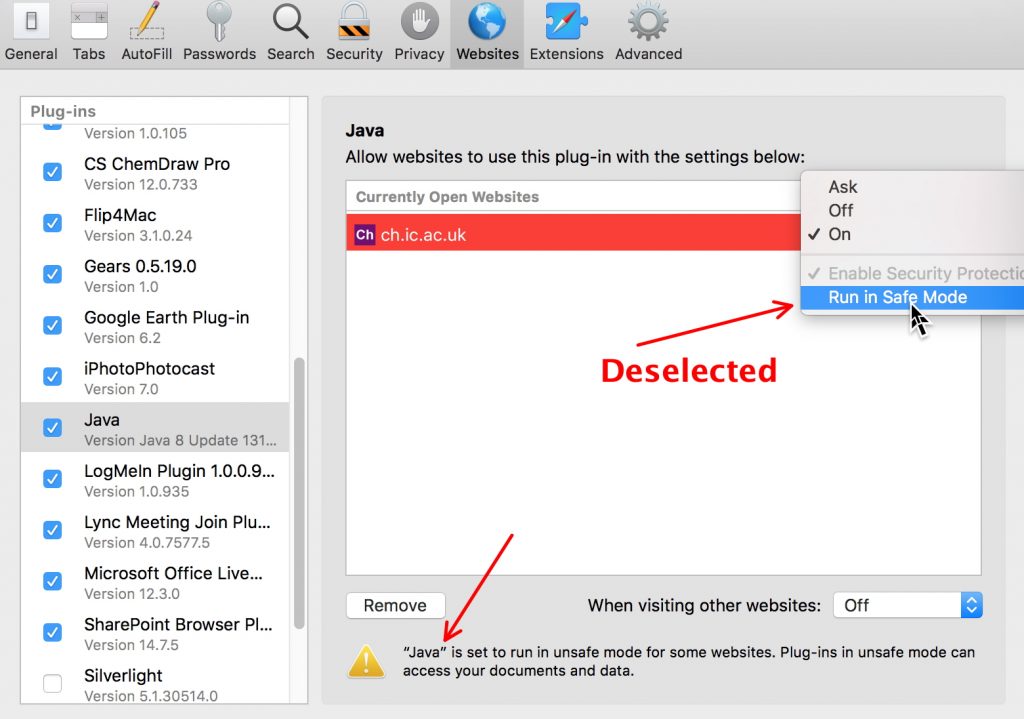Viewport: 1024px width, 719px height.
Task: Open the Tabs preferences icon
Action: point(89,32)
